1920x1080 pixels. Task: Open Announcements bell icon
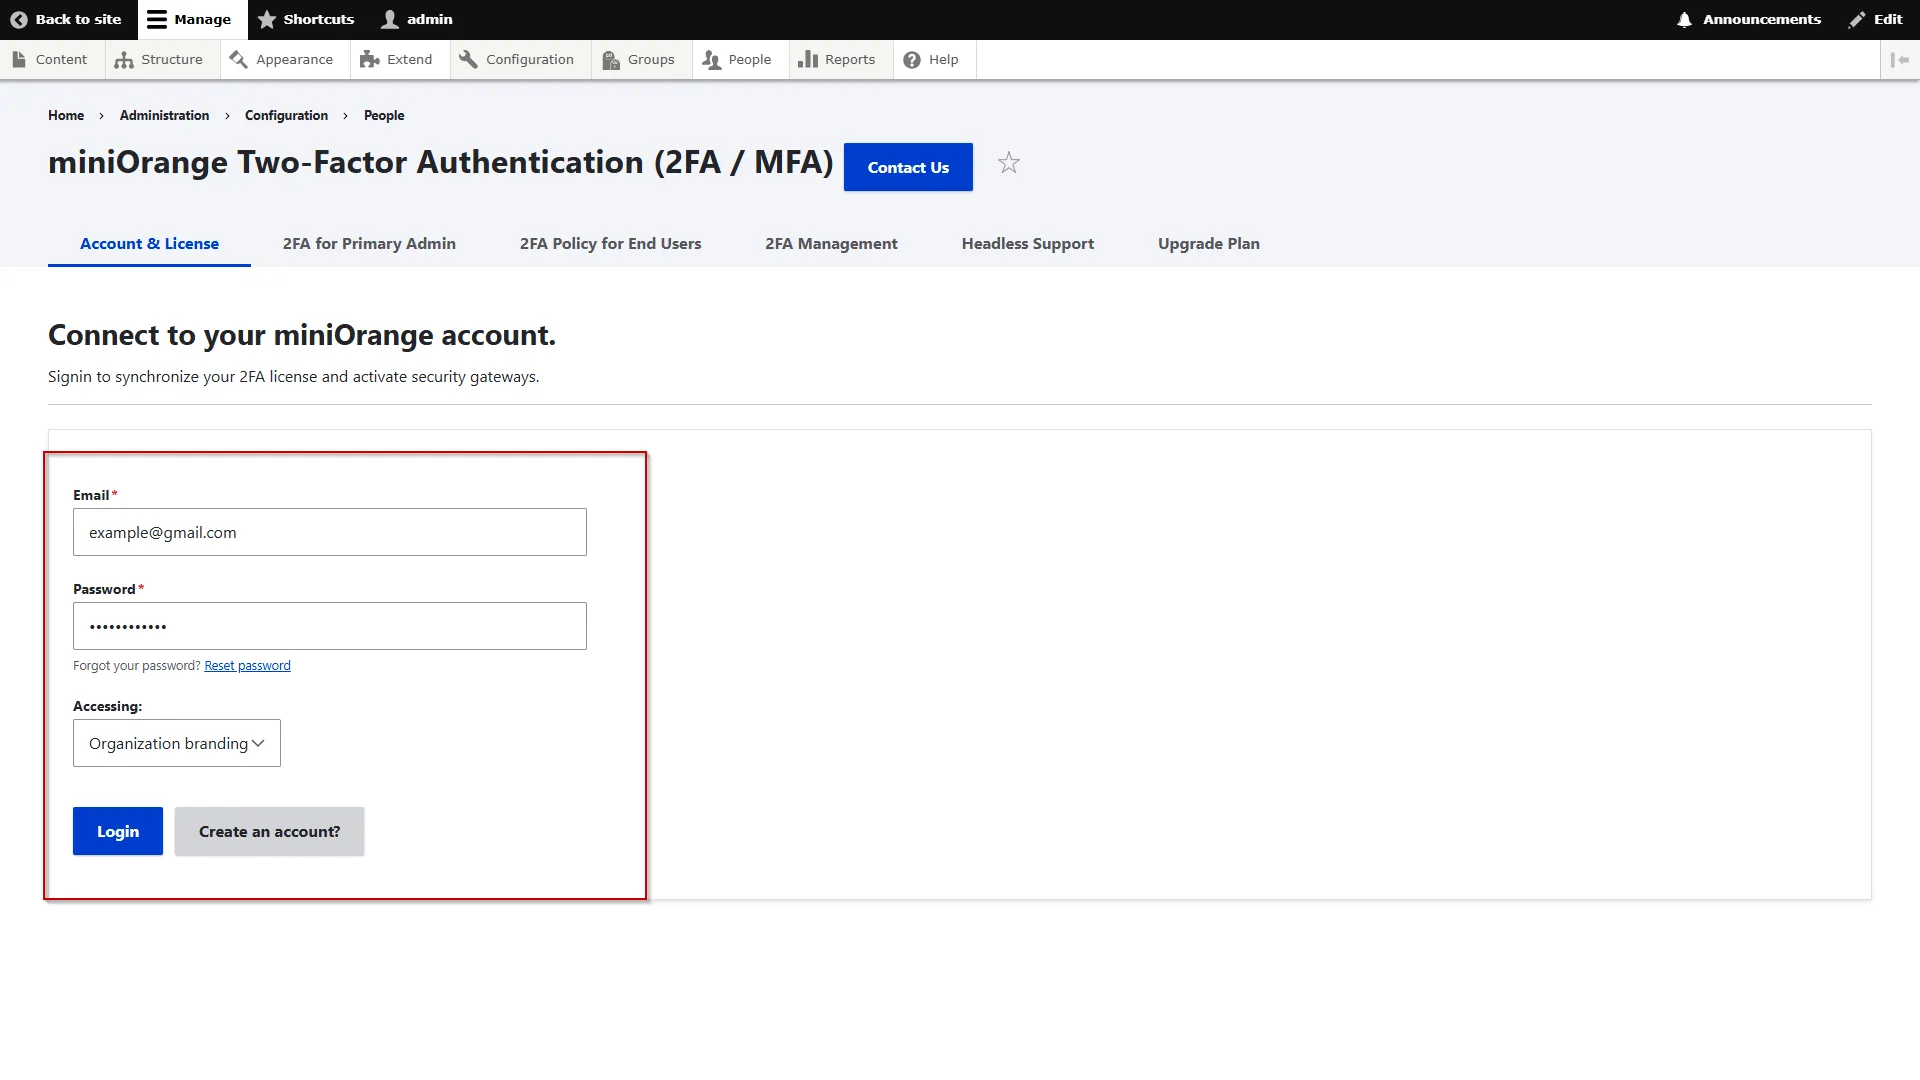tap(1685, 19)
